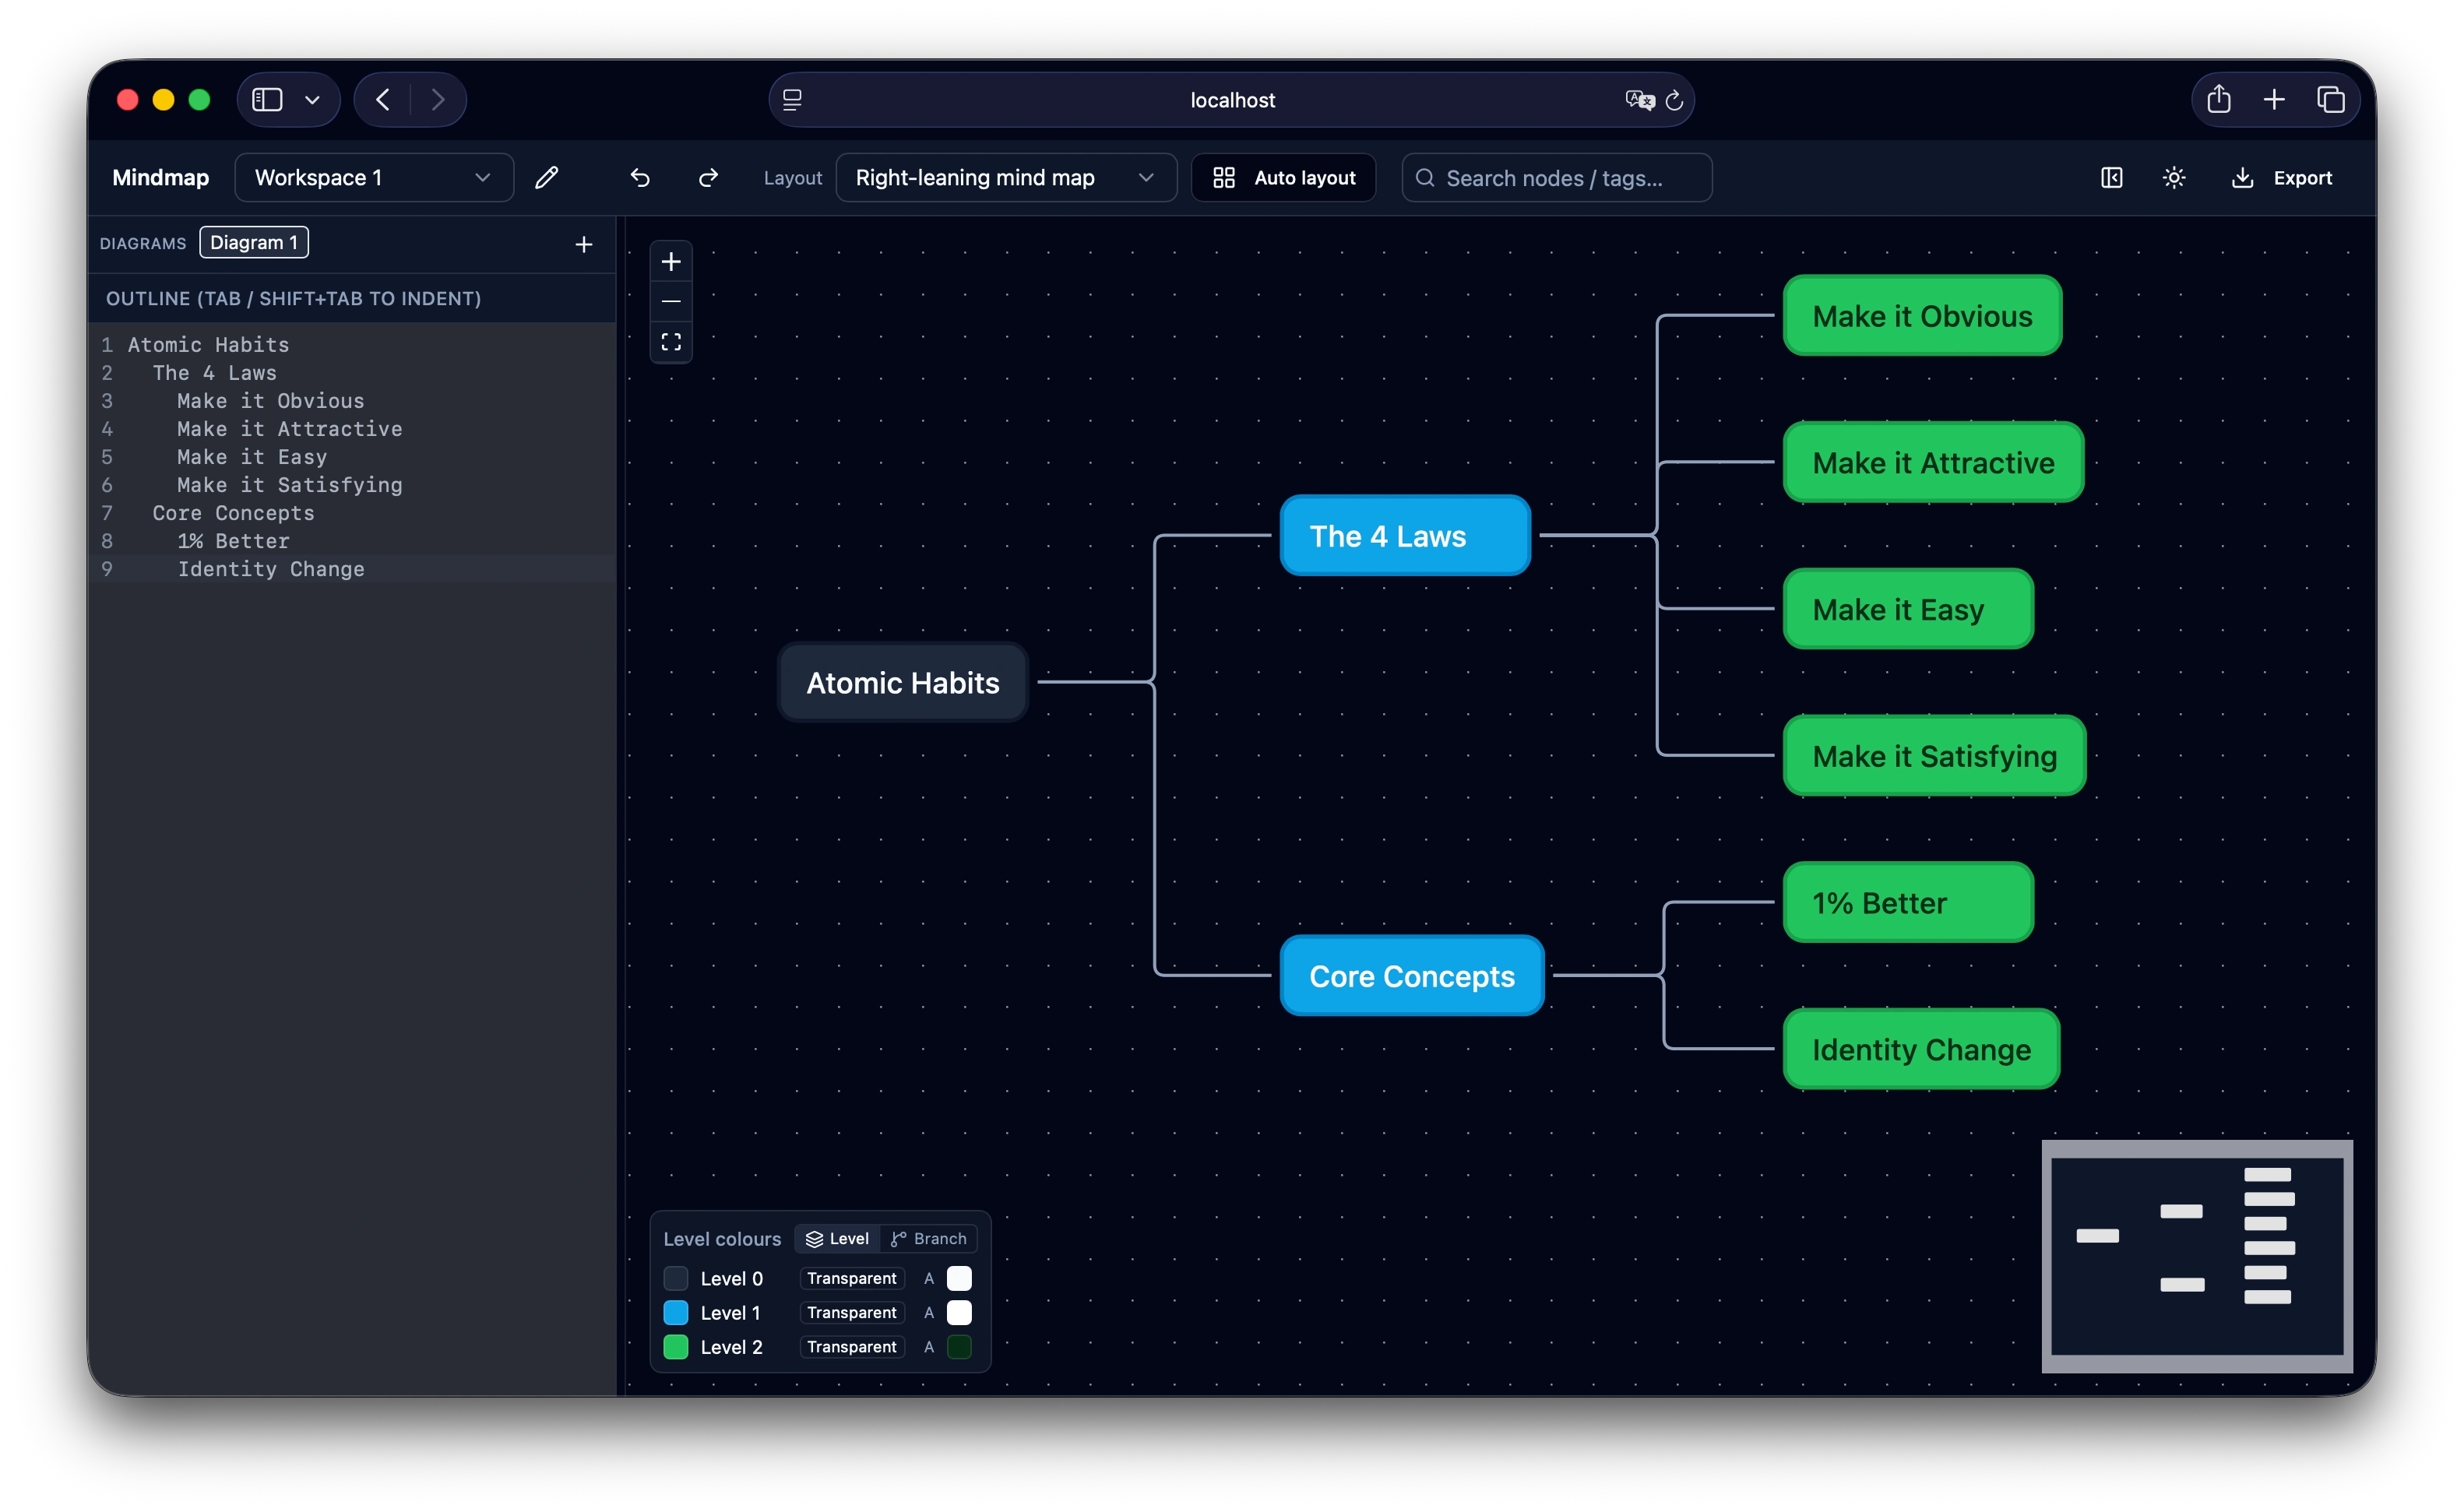Open the Right-leaning mind map layout dropdown

point(1006,178)
